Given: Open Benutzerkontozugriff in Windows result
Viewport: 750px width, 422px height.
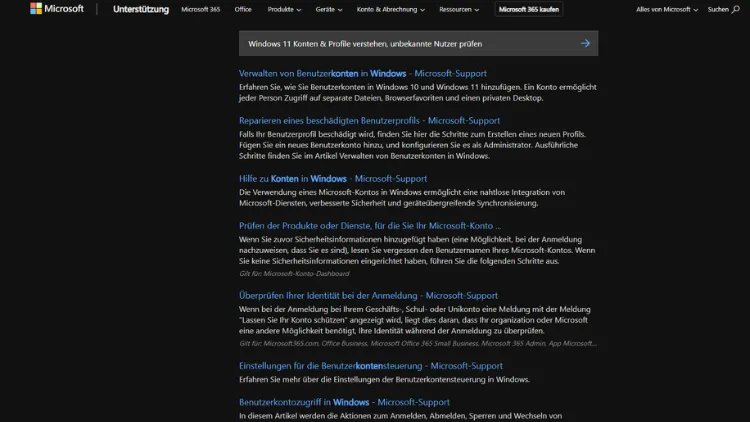Looking at the screenshot, I should coord(344,402).
